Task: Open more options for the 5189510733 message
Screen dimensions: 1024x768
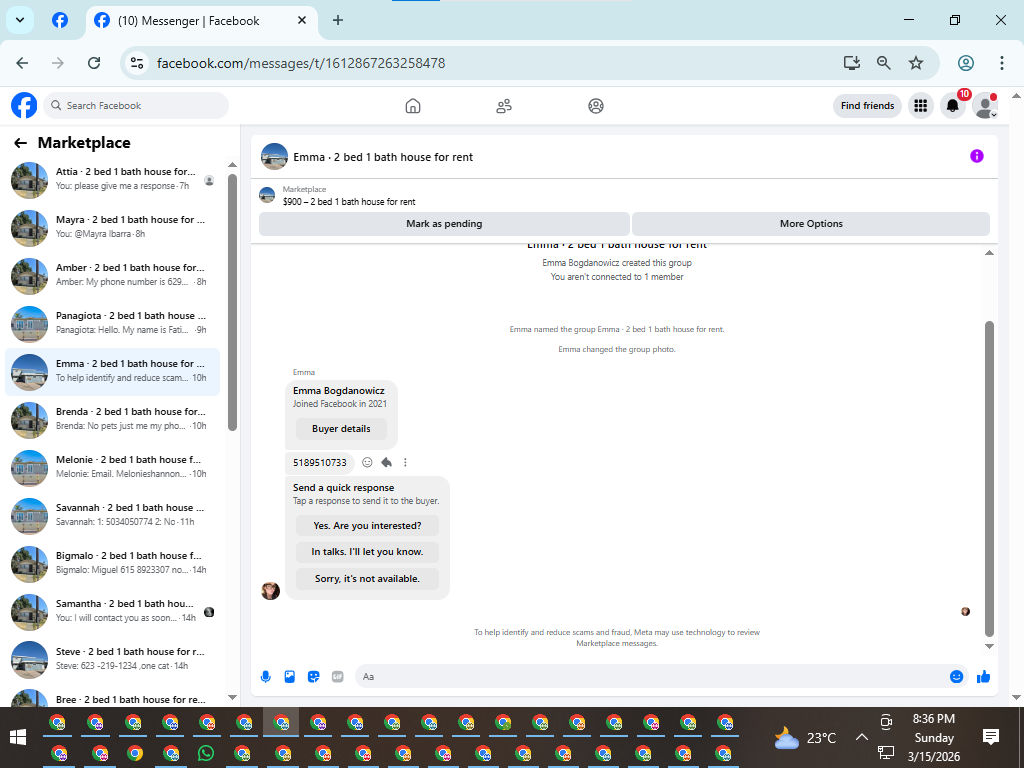Action: click(405, 462)
